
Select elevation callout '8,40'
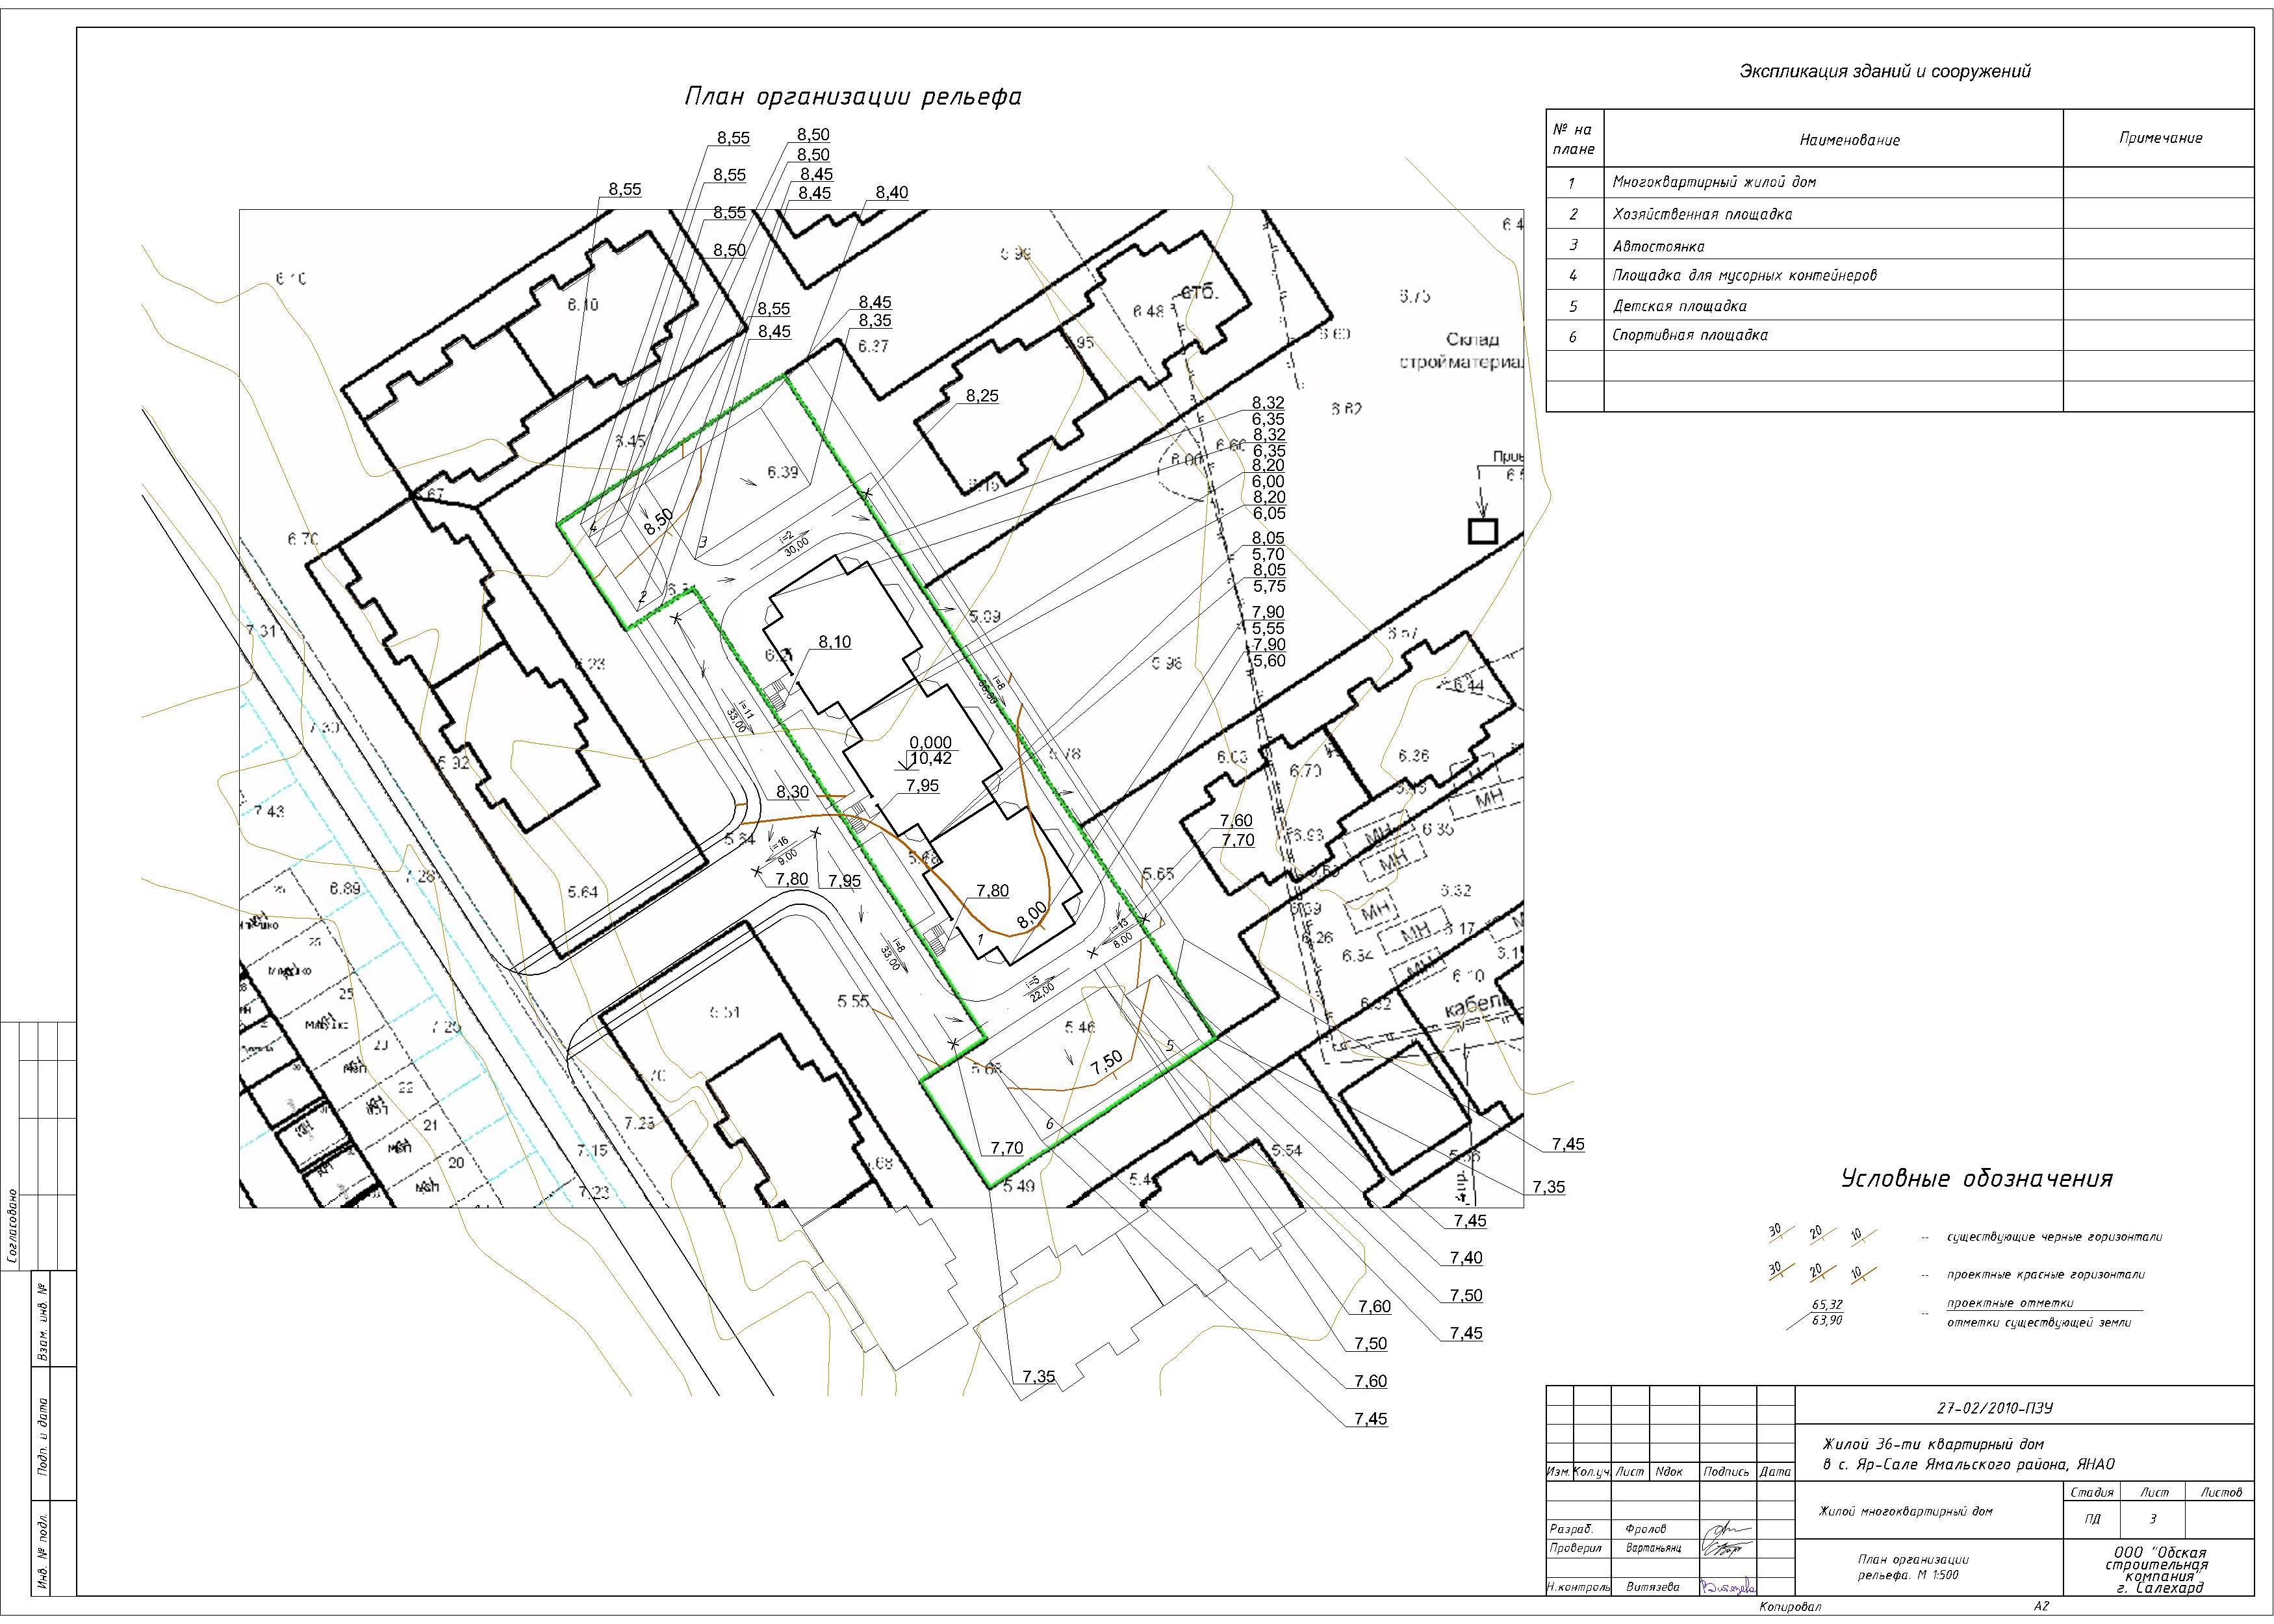coord(892,193)
